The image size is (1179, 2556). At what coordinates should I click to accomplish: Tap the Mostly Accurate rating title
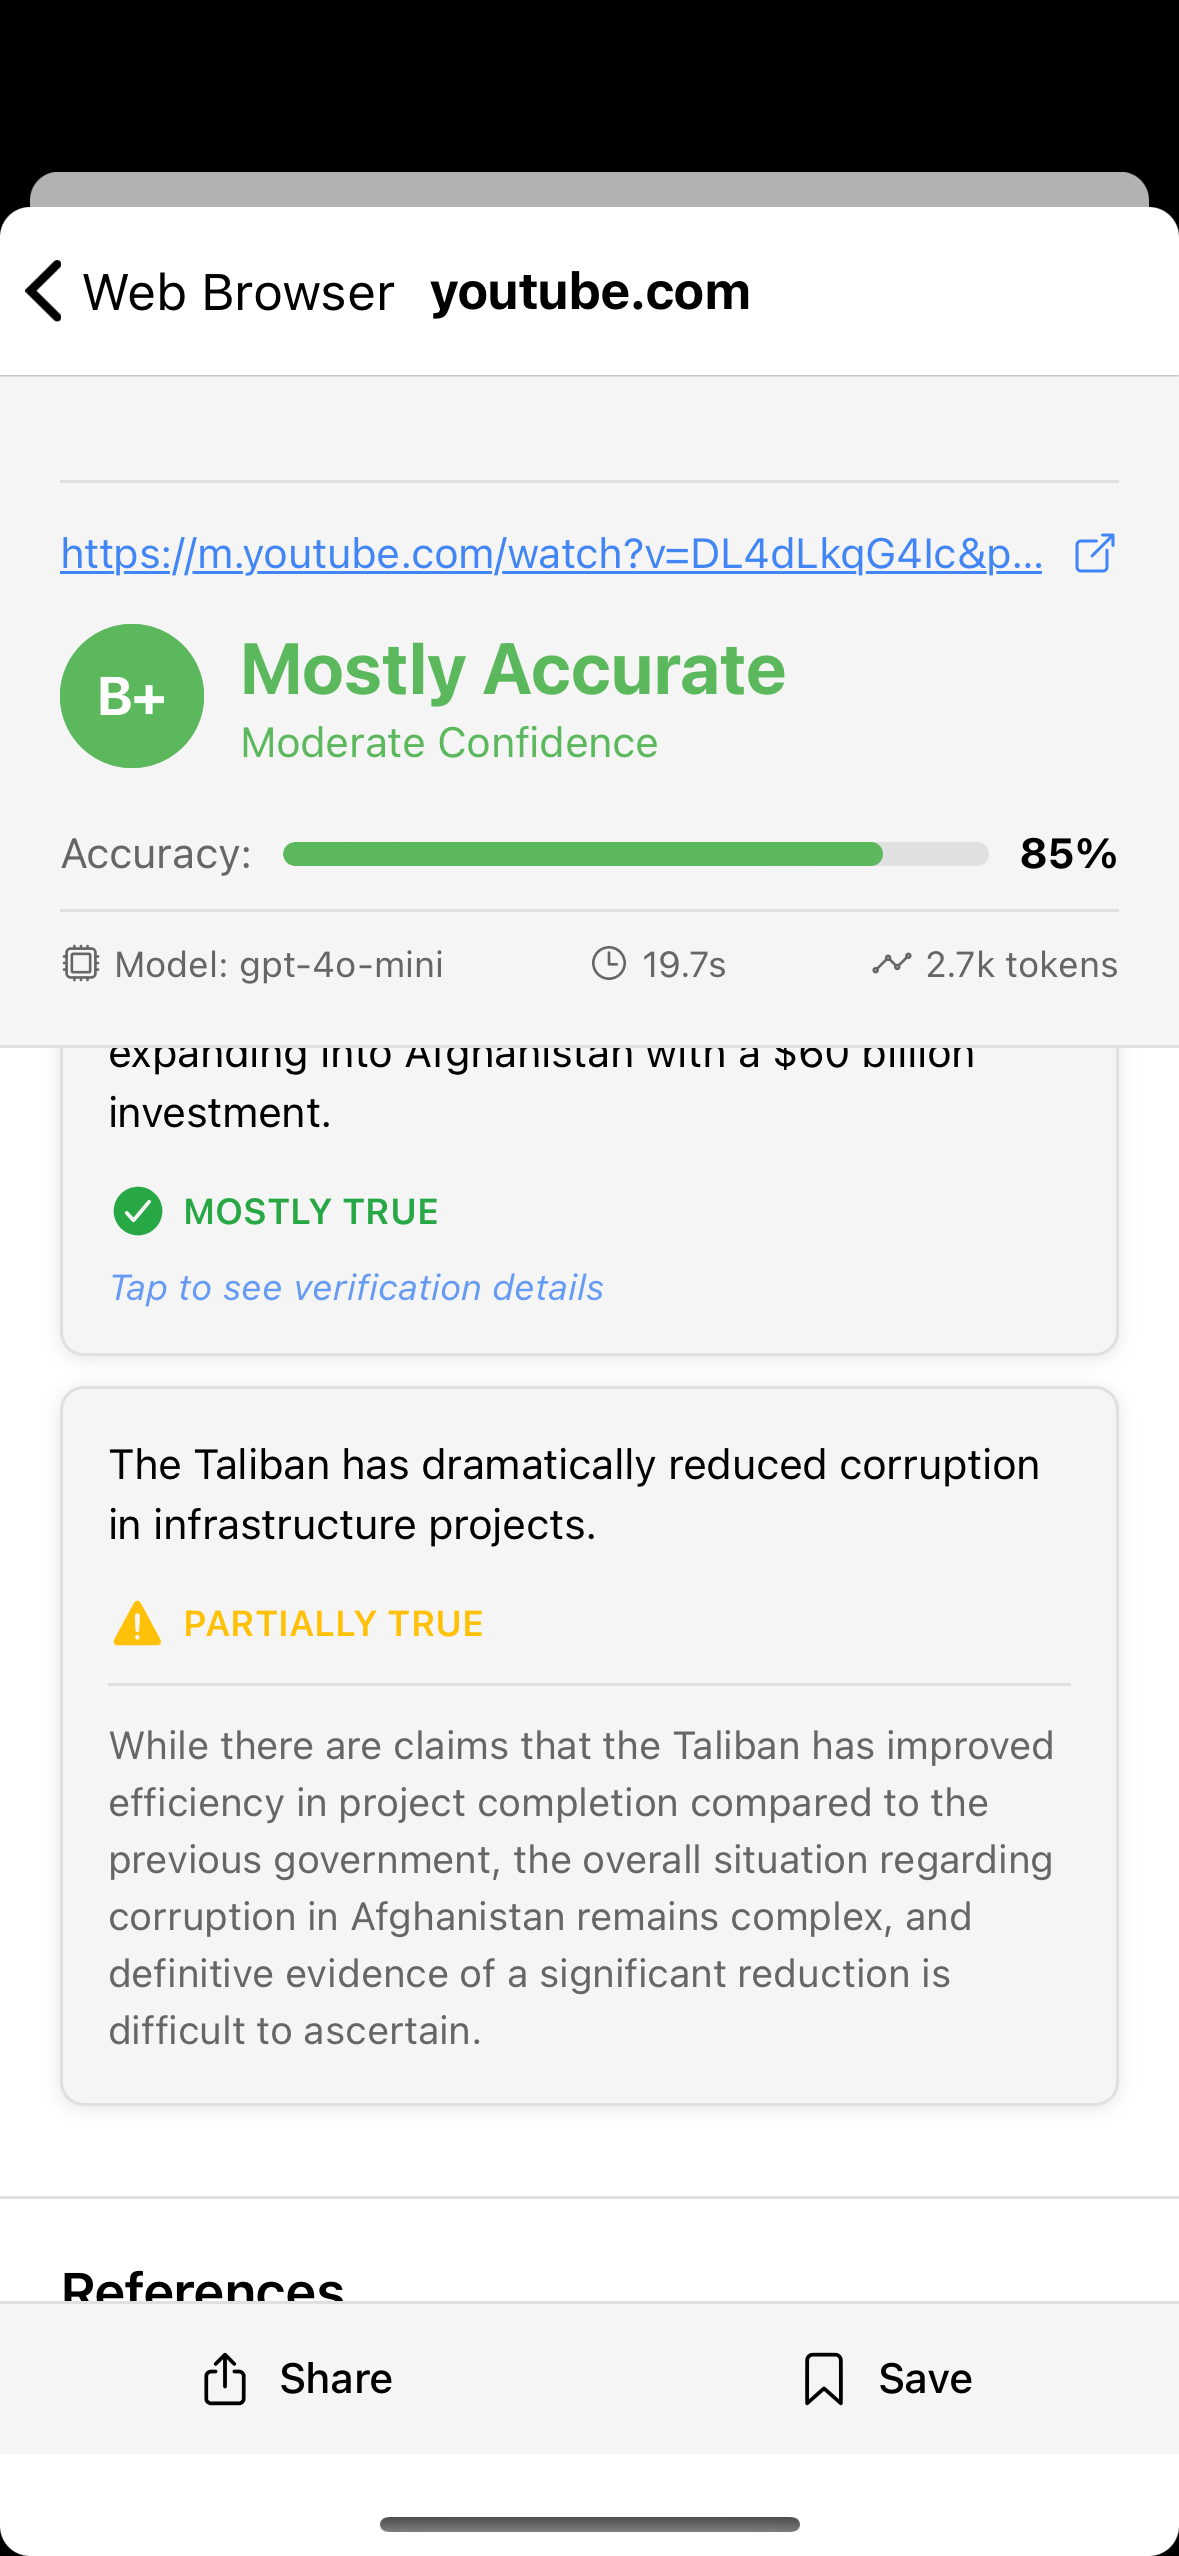(x=513, y=669)
